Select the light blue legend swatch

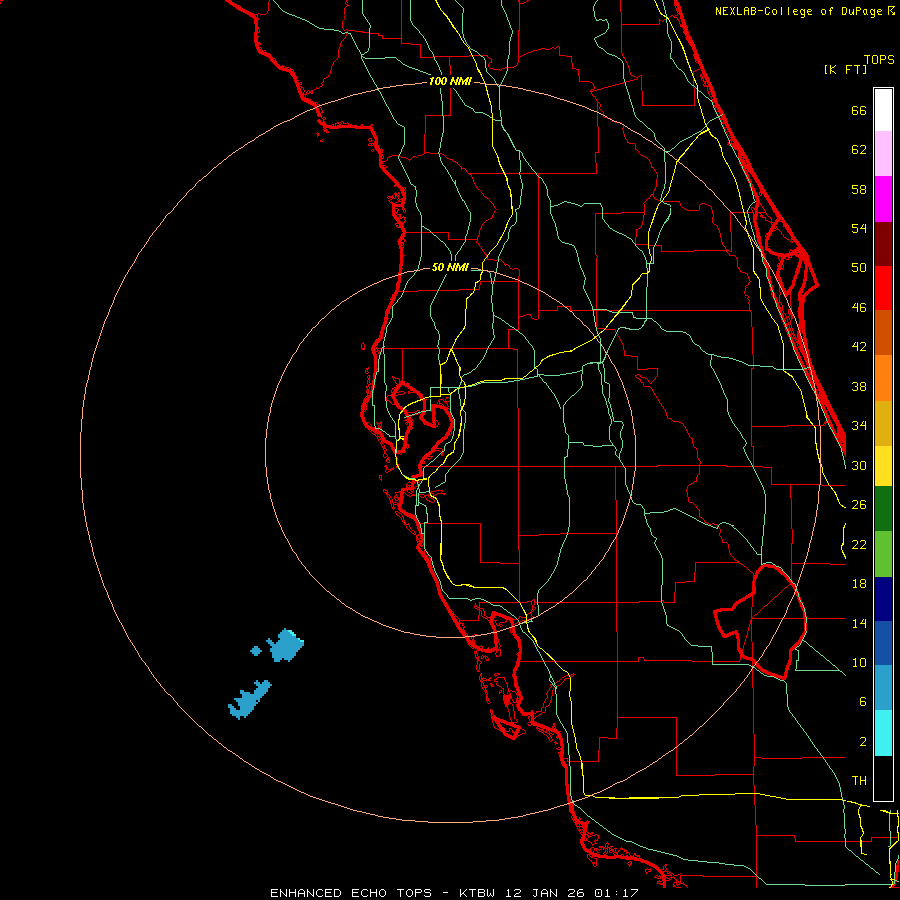(883, 688)
